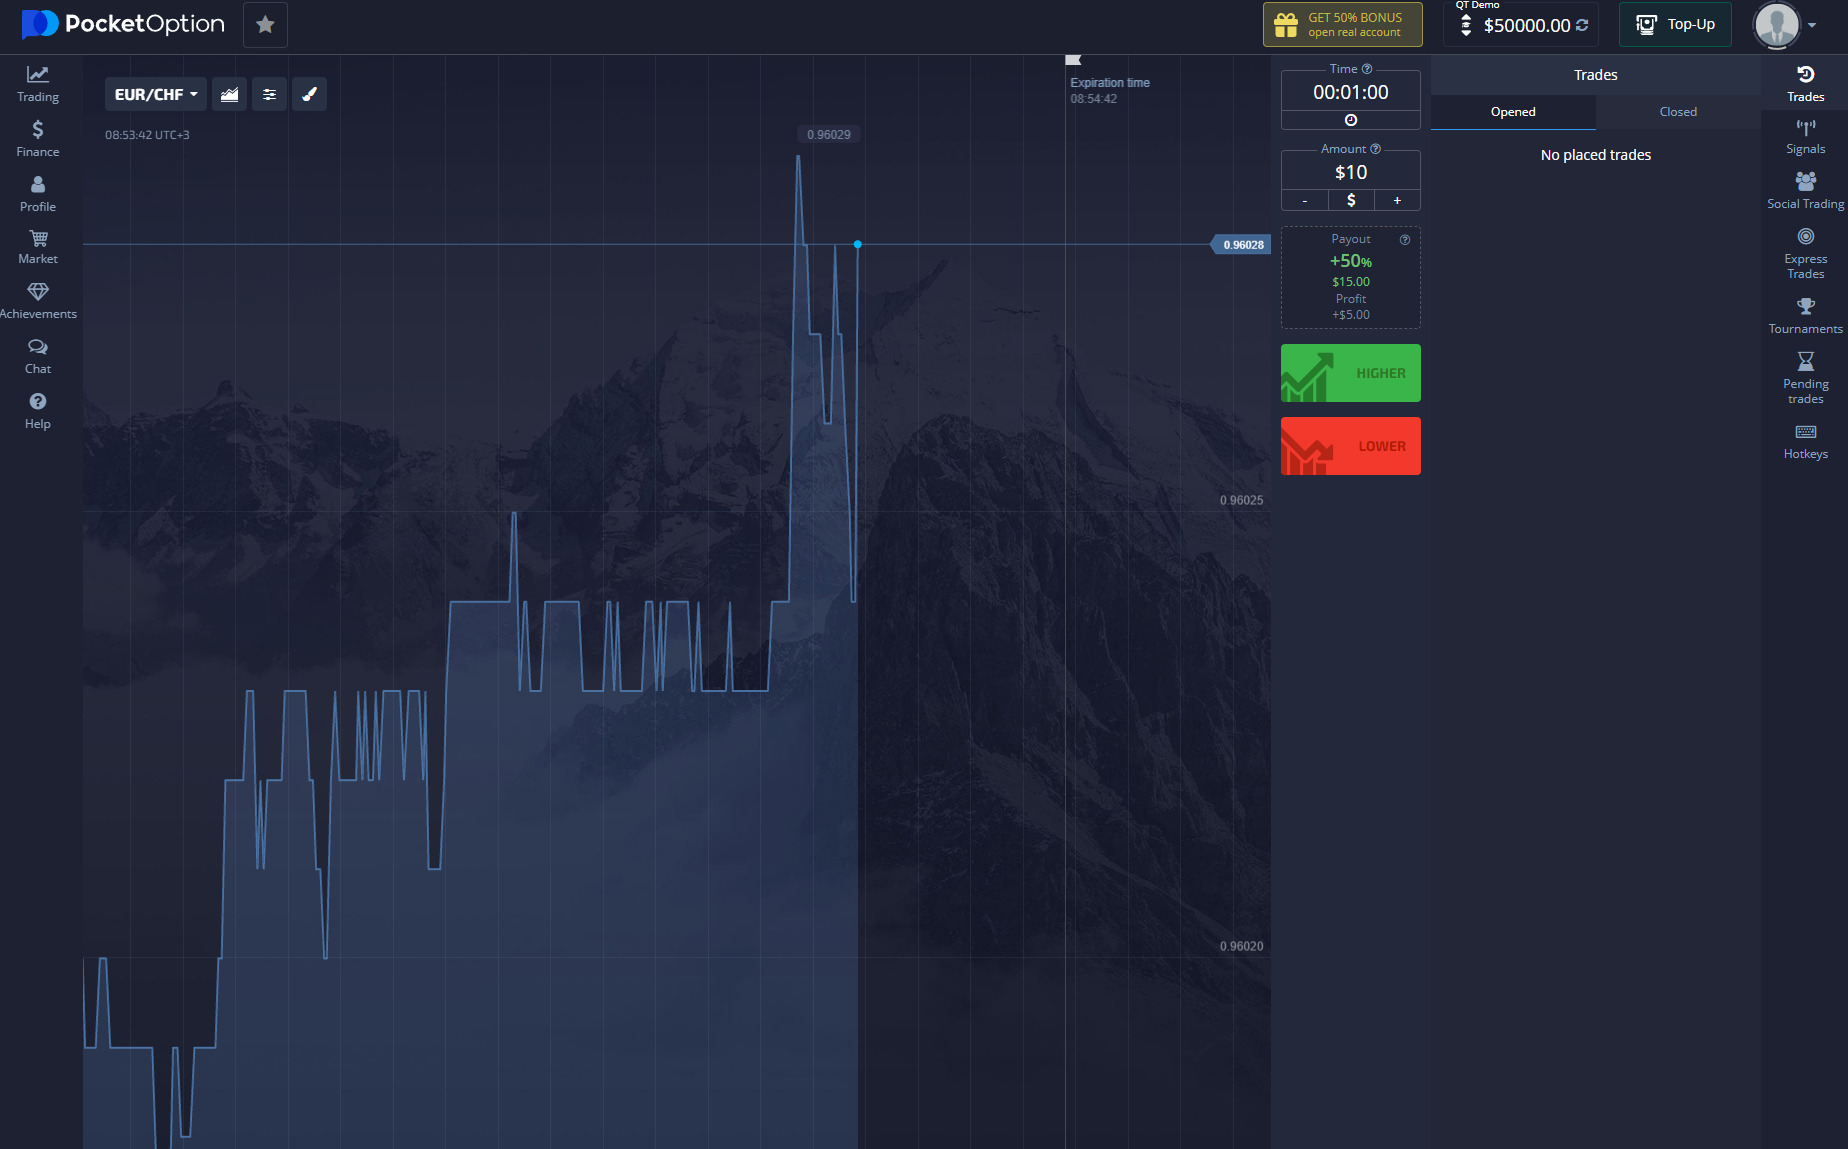
Task: Open the Market shop
Action: (x=38, y=247)
